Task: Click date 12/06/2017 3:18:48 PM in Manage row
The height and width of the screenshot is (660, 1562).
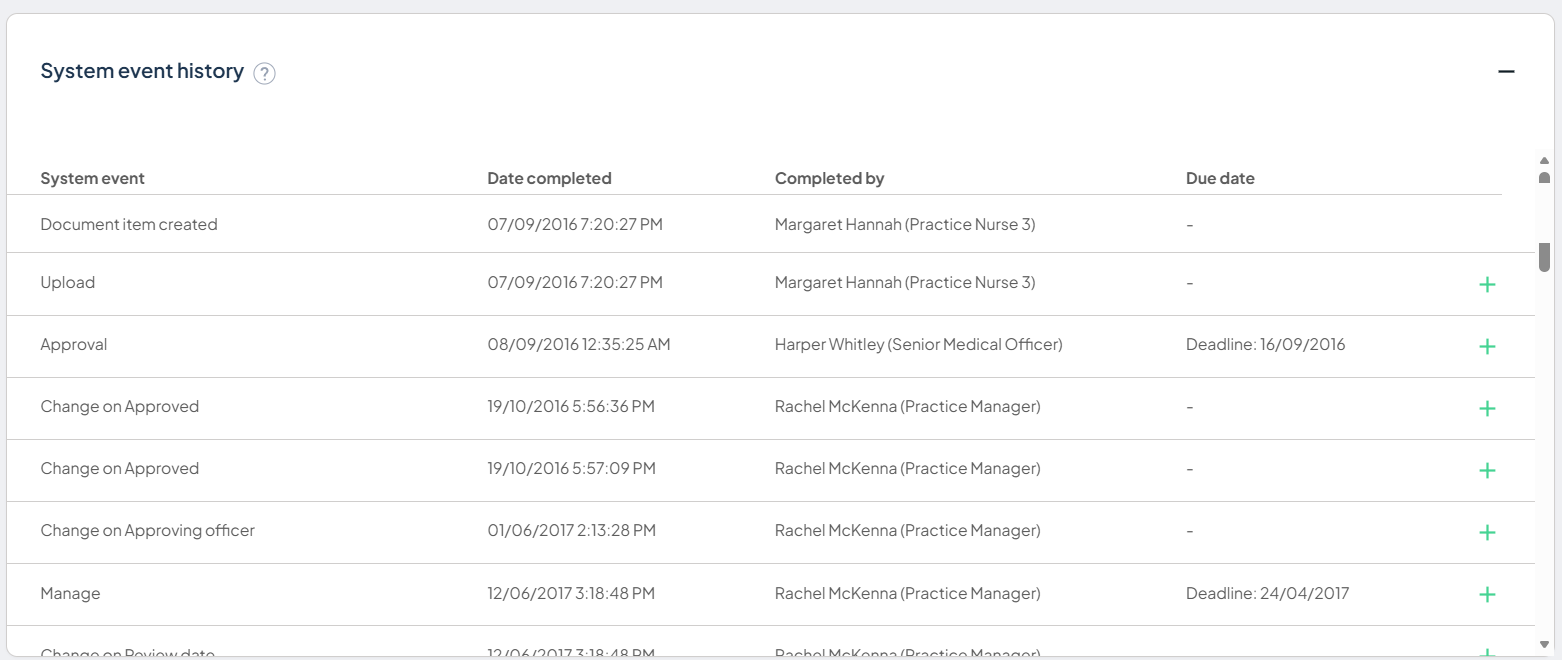Action: coord(571,594)
